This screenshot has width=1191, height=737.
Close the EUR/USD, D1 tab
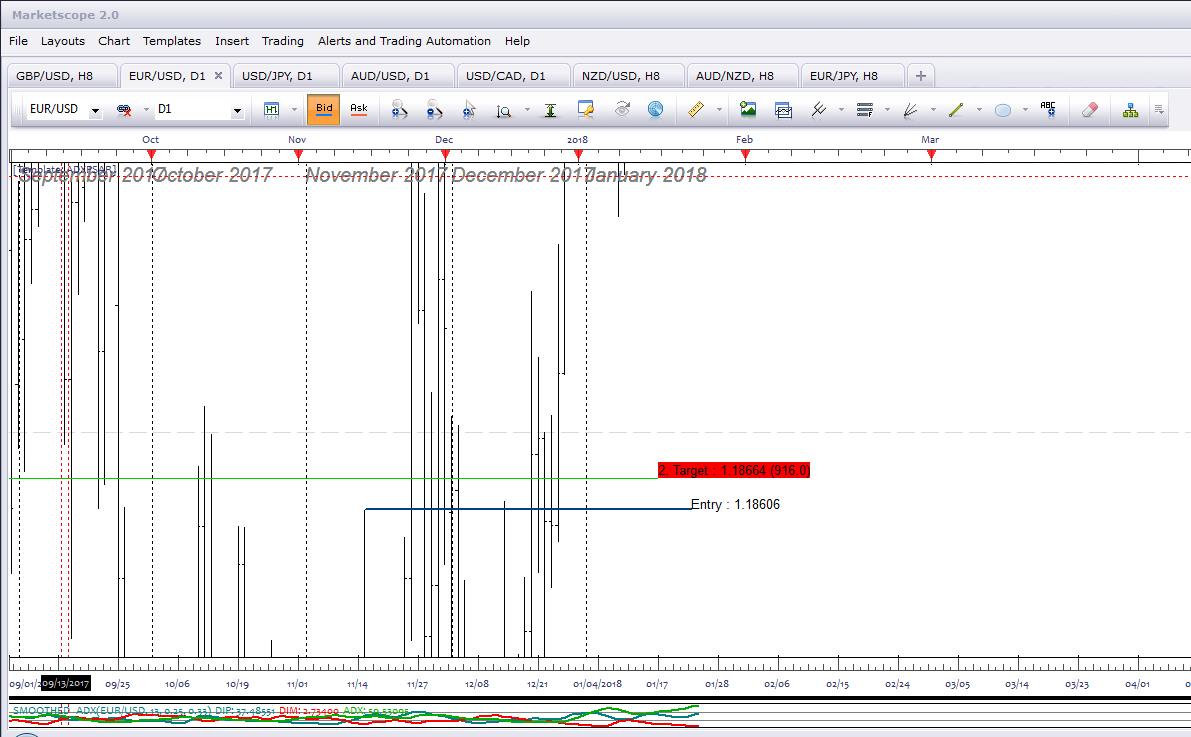tap(218, 75)
